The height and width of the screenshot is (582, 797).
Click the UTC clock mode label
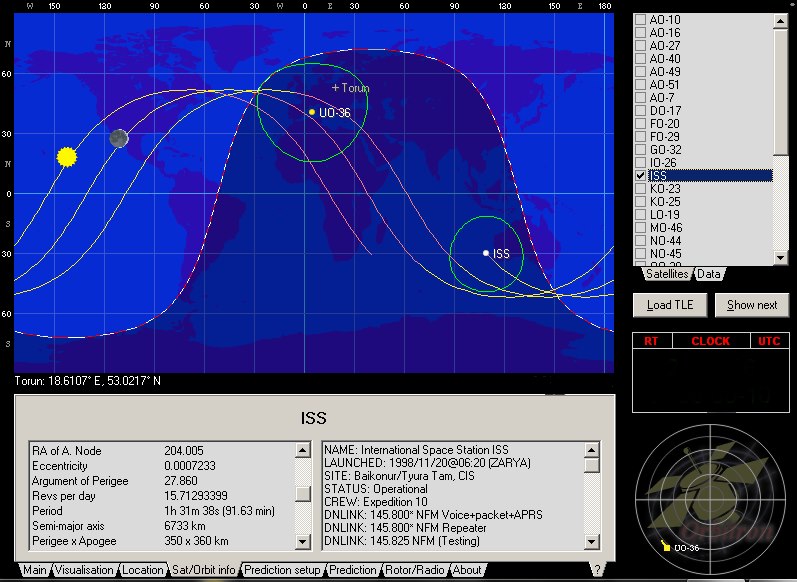point(769,341)
